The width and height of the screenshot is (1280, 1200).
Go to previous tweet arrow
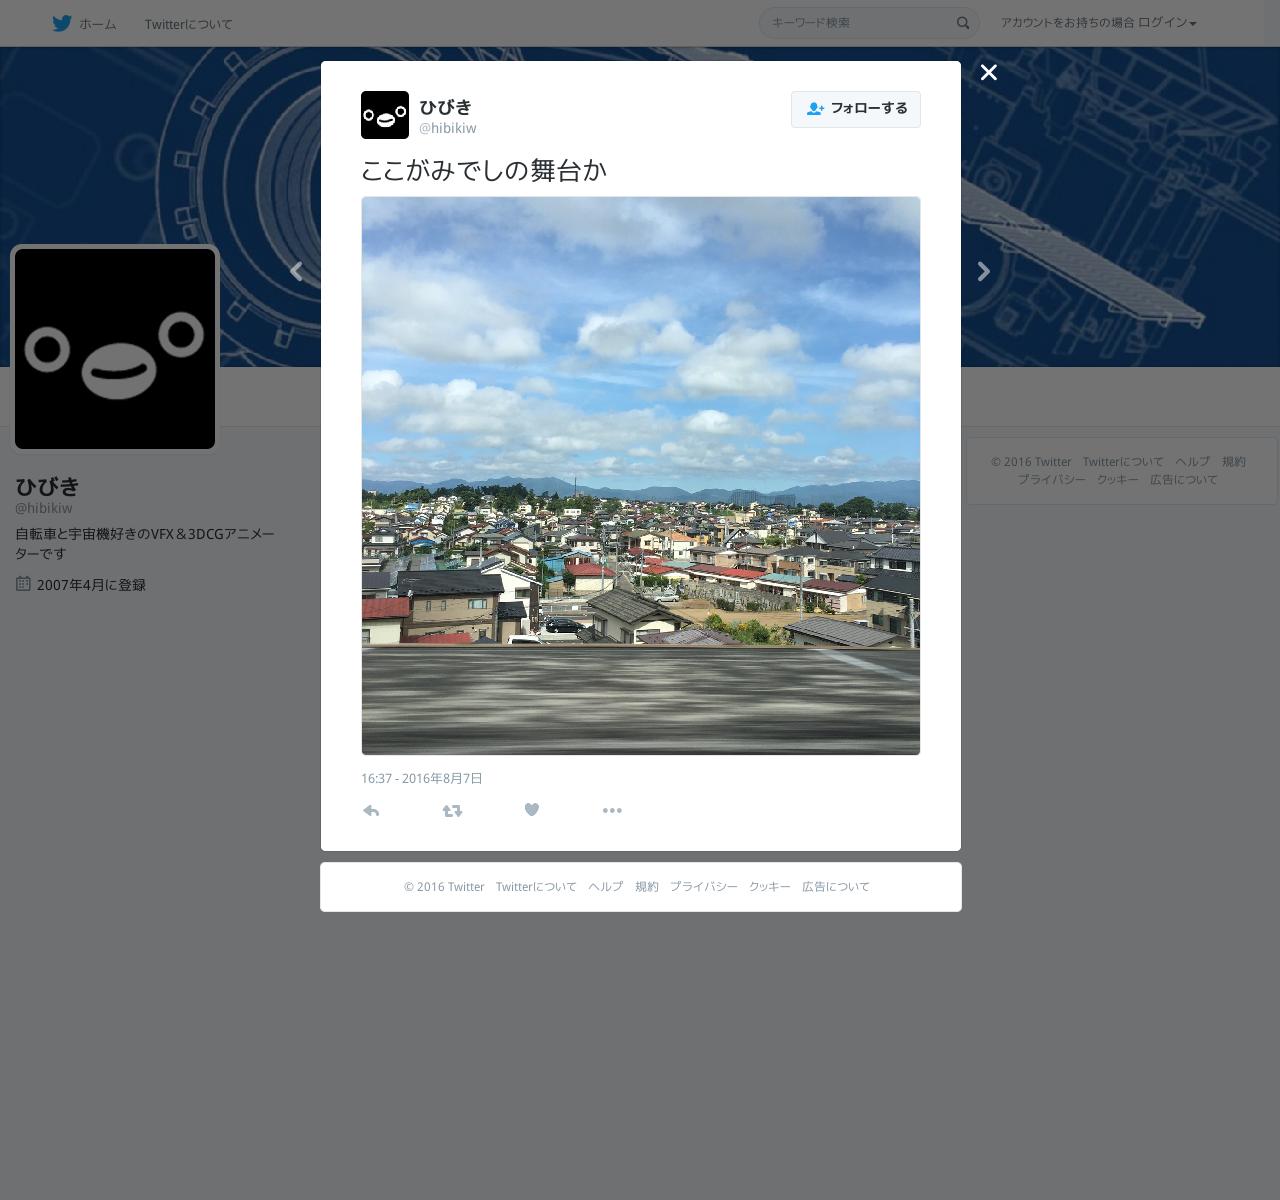tap(296, 271)
